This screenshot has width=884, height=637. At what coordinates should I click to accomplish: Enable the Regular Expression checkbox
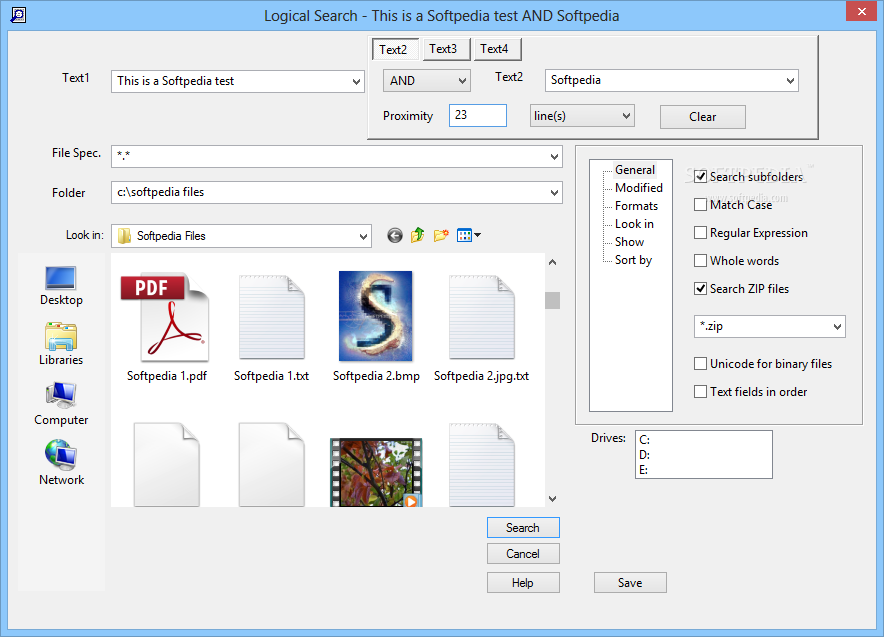(700, 232)
